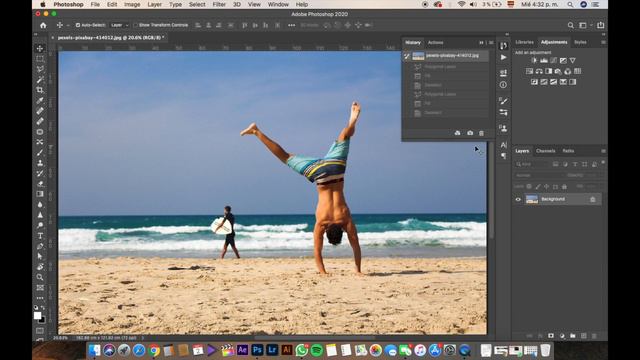The image size is (640, 360).
Task: Open the Layers panel menu
Action: (x=603, y=151)
